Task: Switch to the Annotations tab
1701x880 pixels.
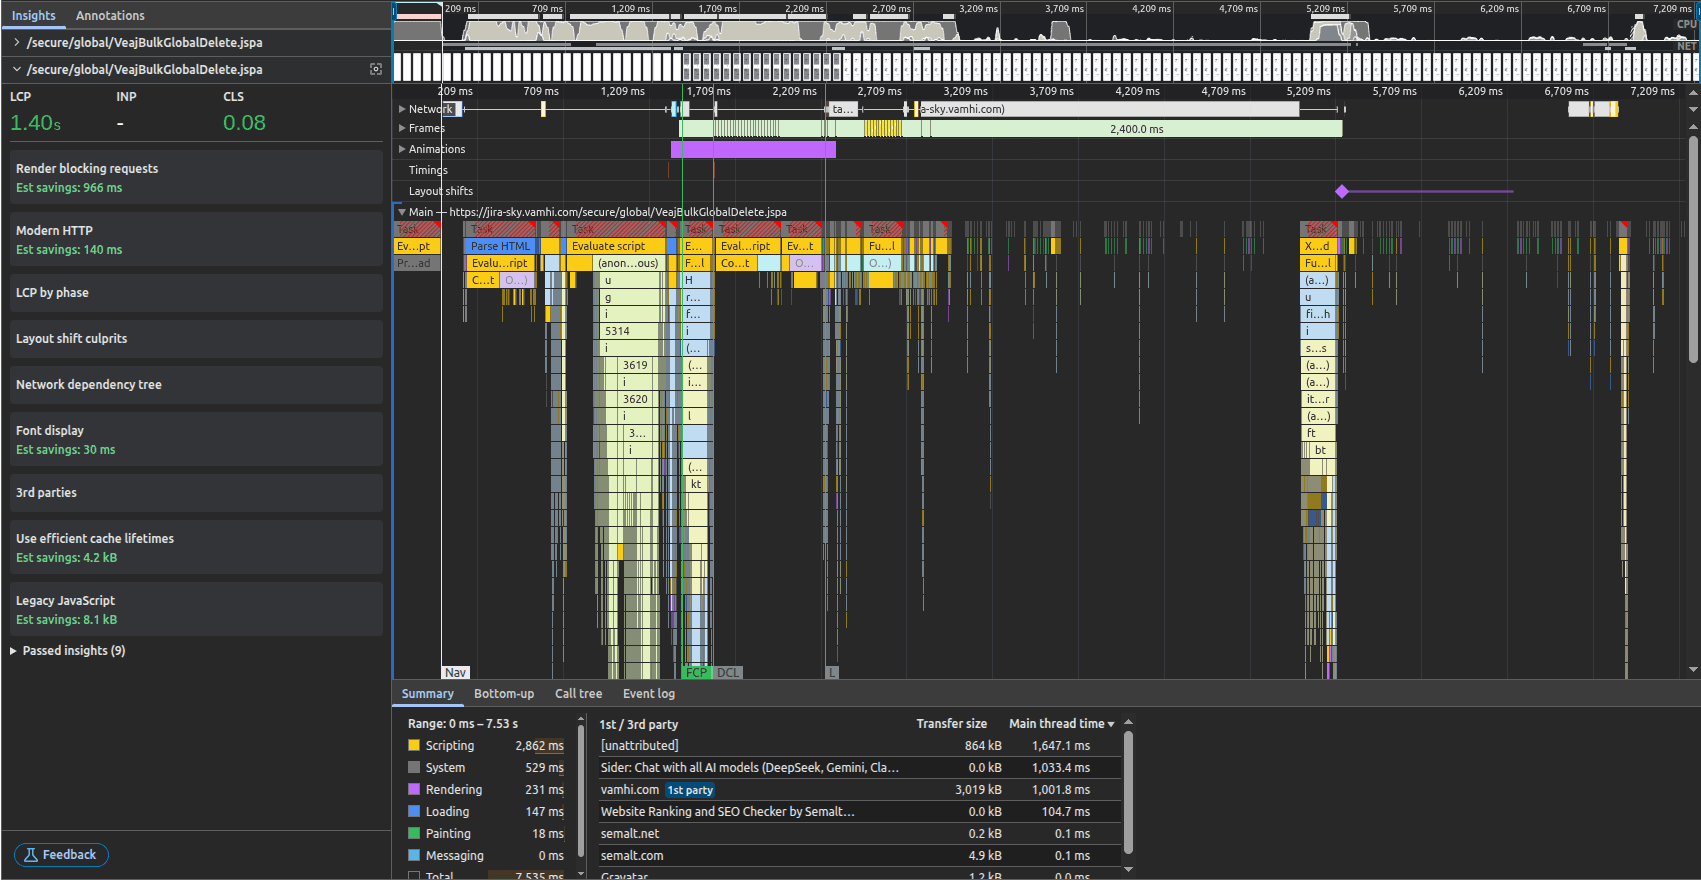Action: (x=110, y=16)
